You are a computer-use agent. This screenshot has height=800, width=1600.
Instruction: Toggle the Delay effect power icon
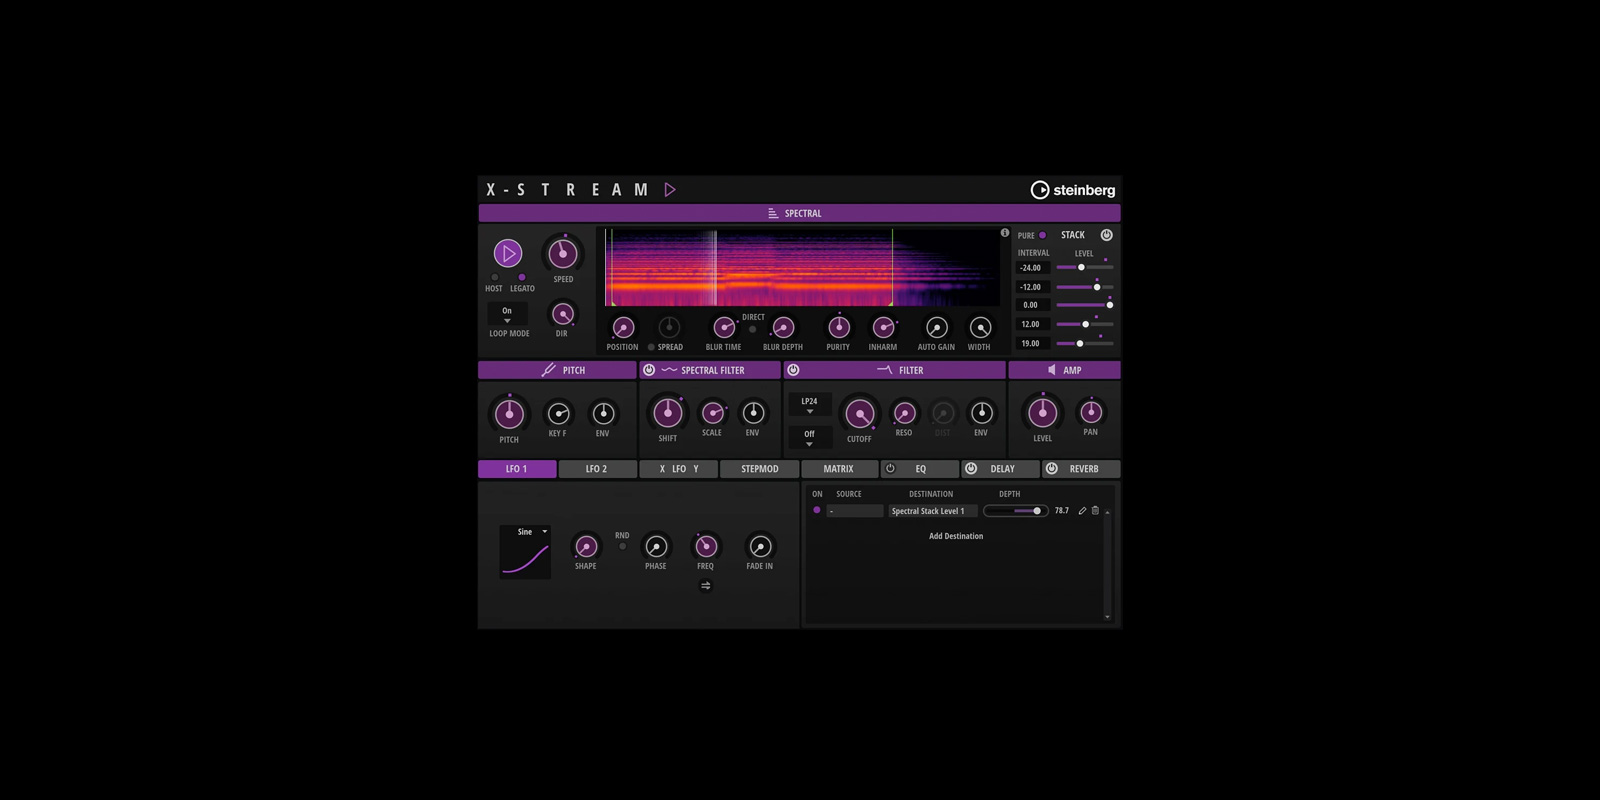tap(970, 468)
